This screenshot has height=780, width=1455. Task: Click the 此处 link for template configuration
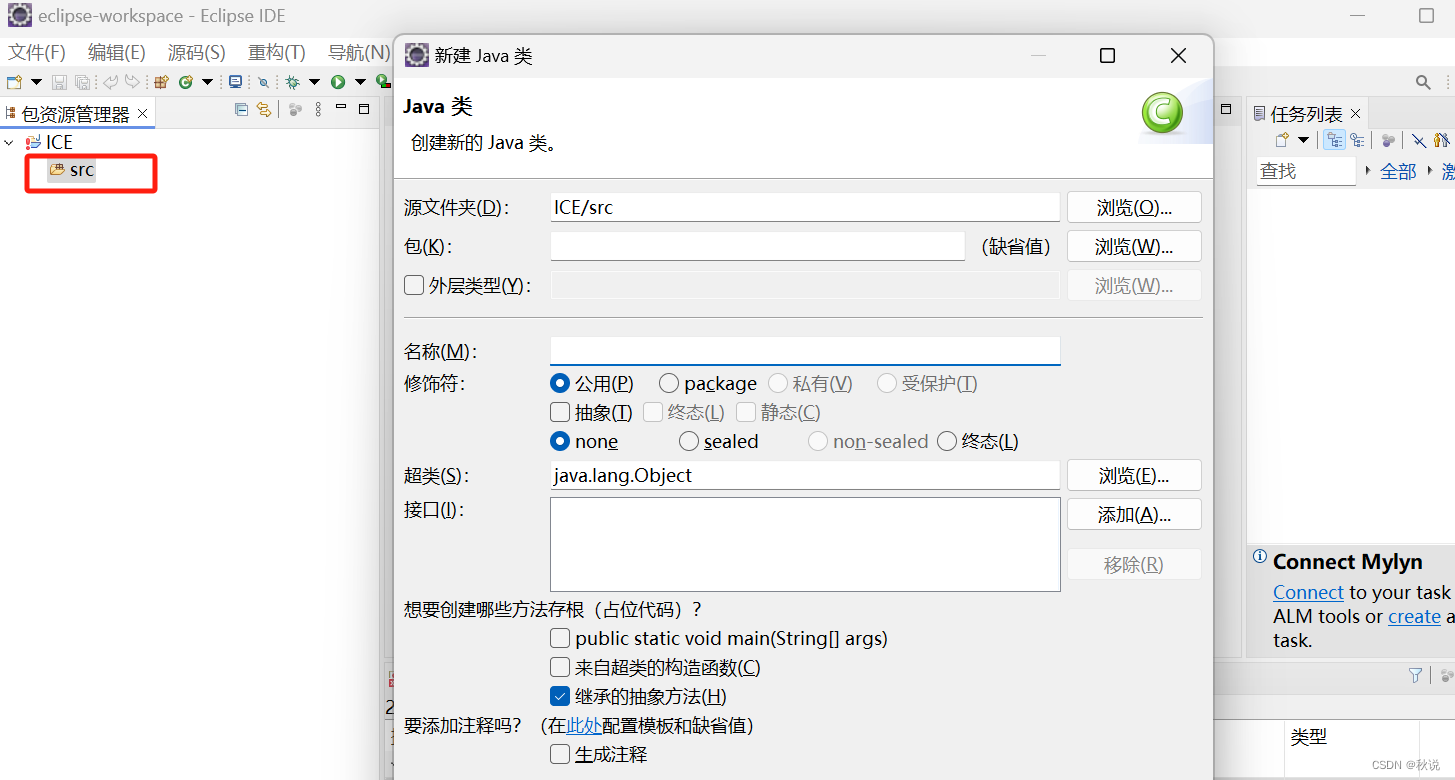584,725
